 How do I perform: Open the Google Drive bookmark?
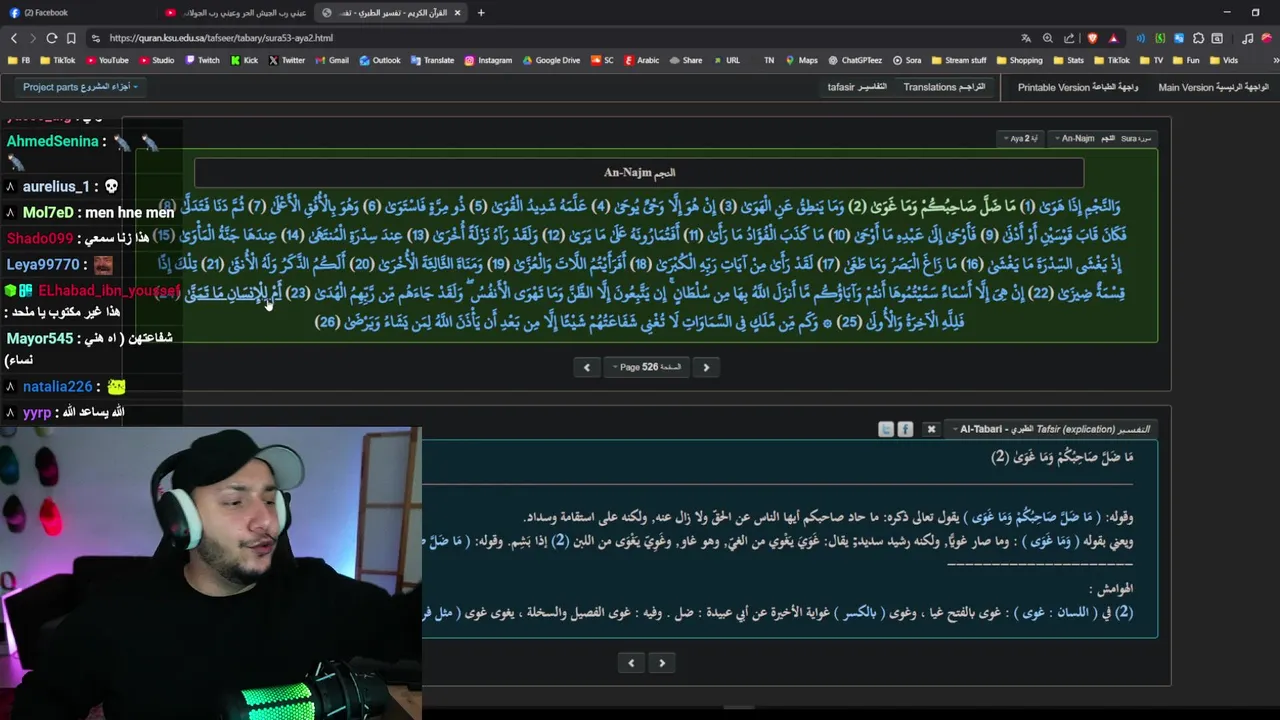[551, 60]
